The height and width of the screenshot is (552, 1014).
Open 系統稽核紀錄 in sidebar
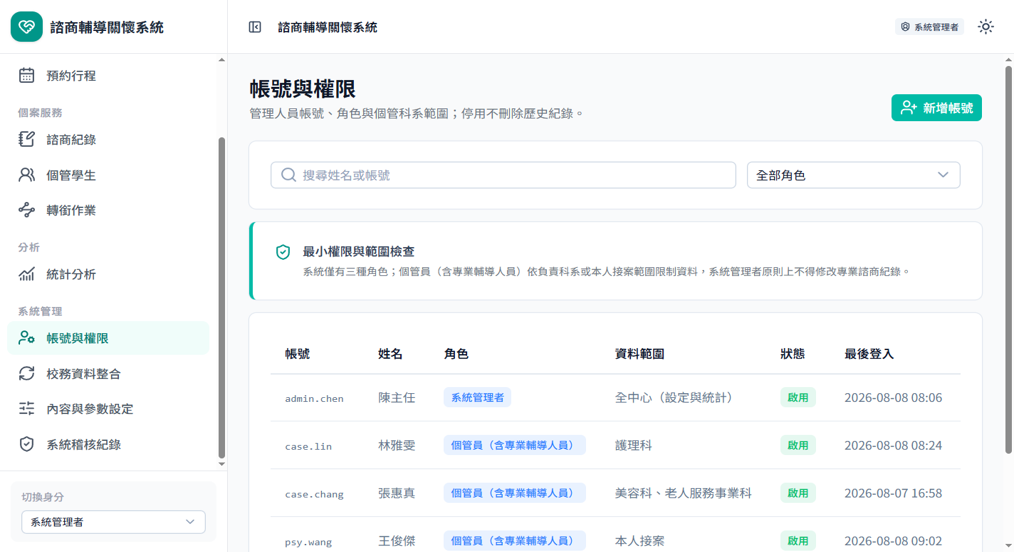(108, 444)
